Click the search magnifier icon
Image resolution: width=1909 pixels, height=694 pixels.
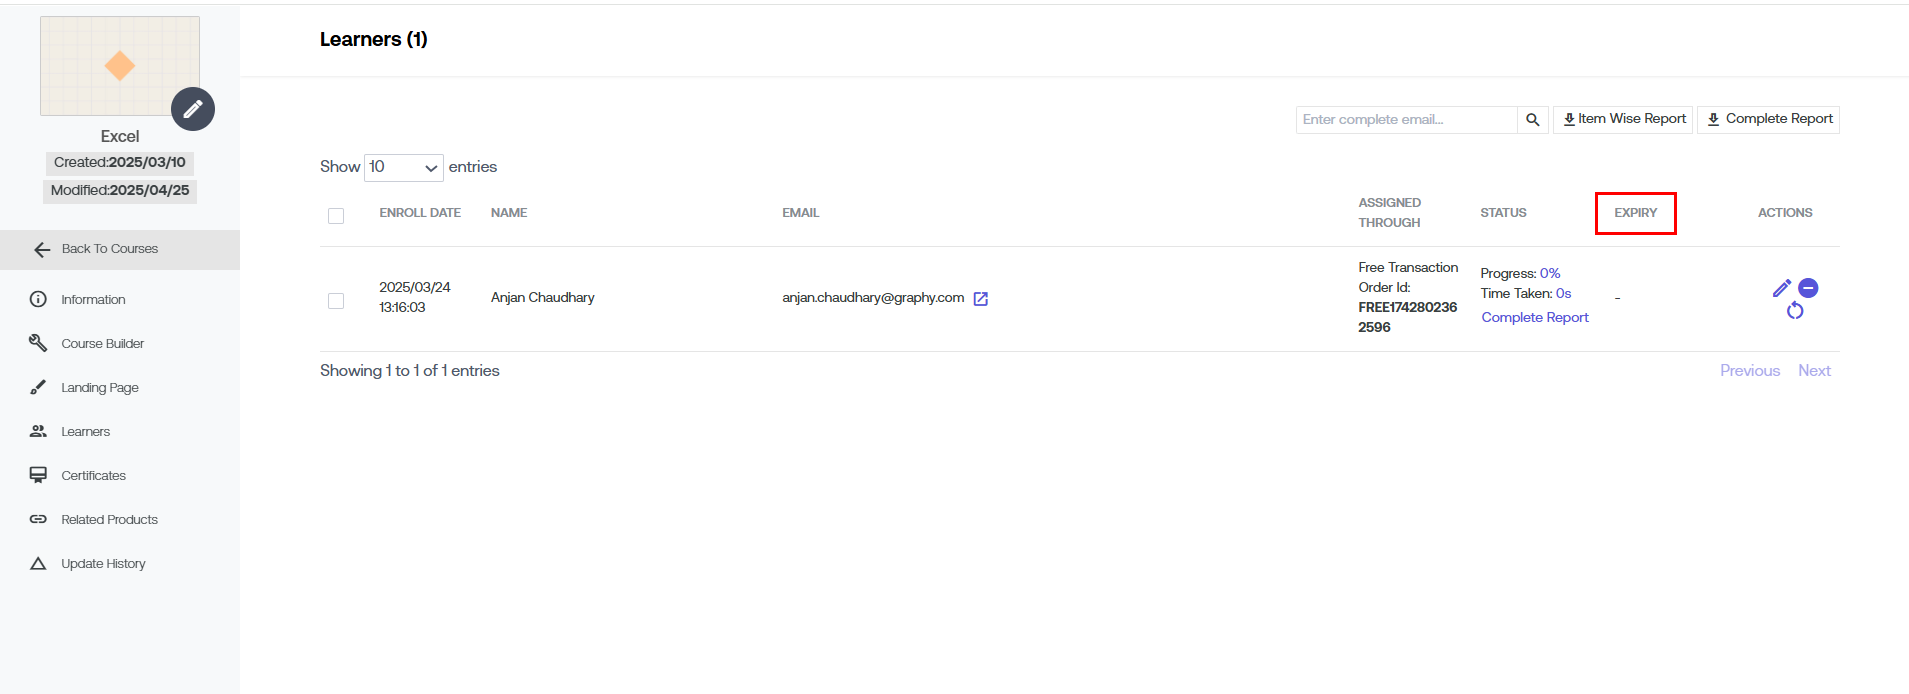[1532, 120]
